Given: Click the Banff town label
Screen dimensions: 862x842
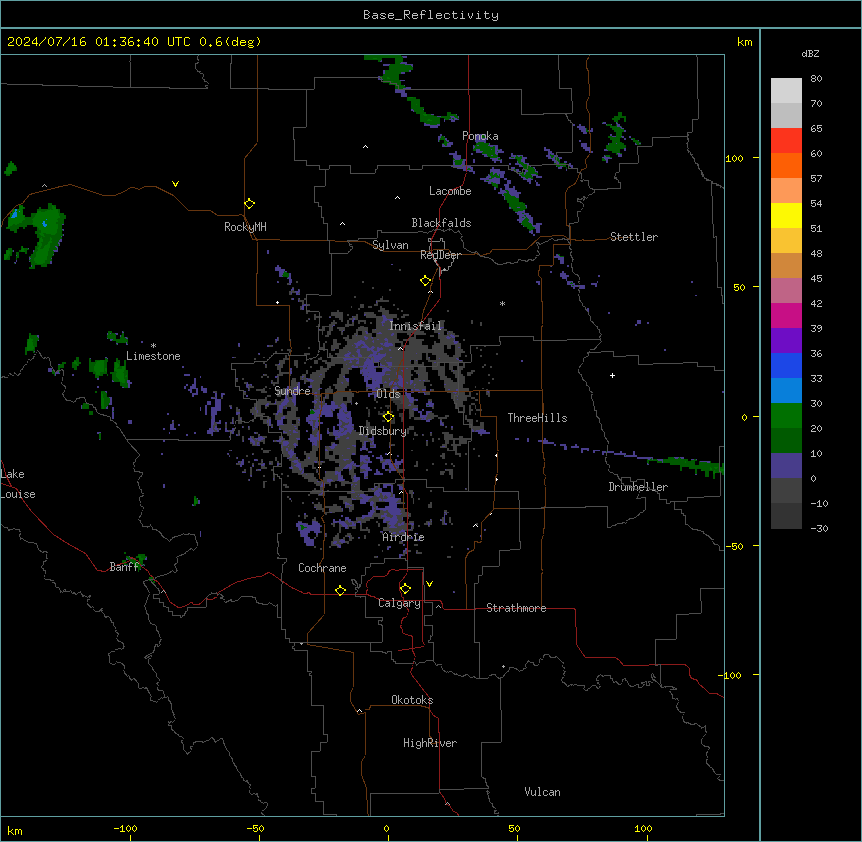Looking at the screenshot, I should pos(124,567).
